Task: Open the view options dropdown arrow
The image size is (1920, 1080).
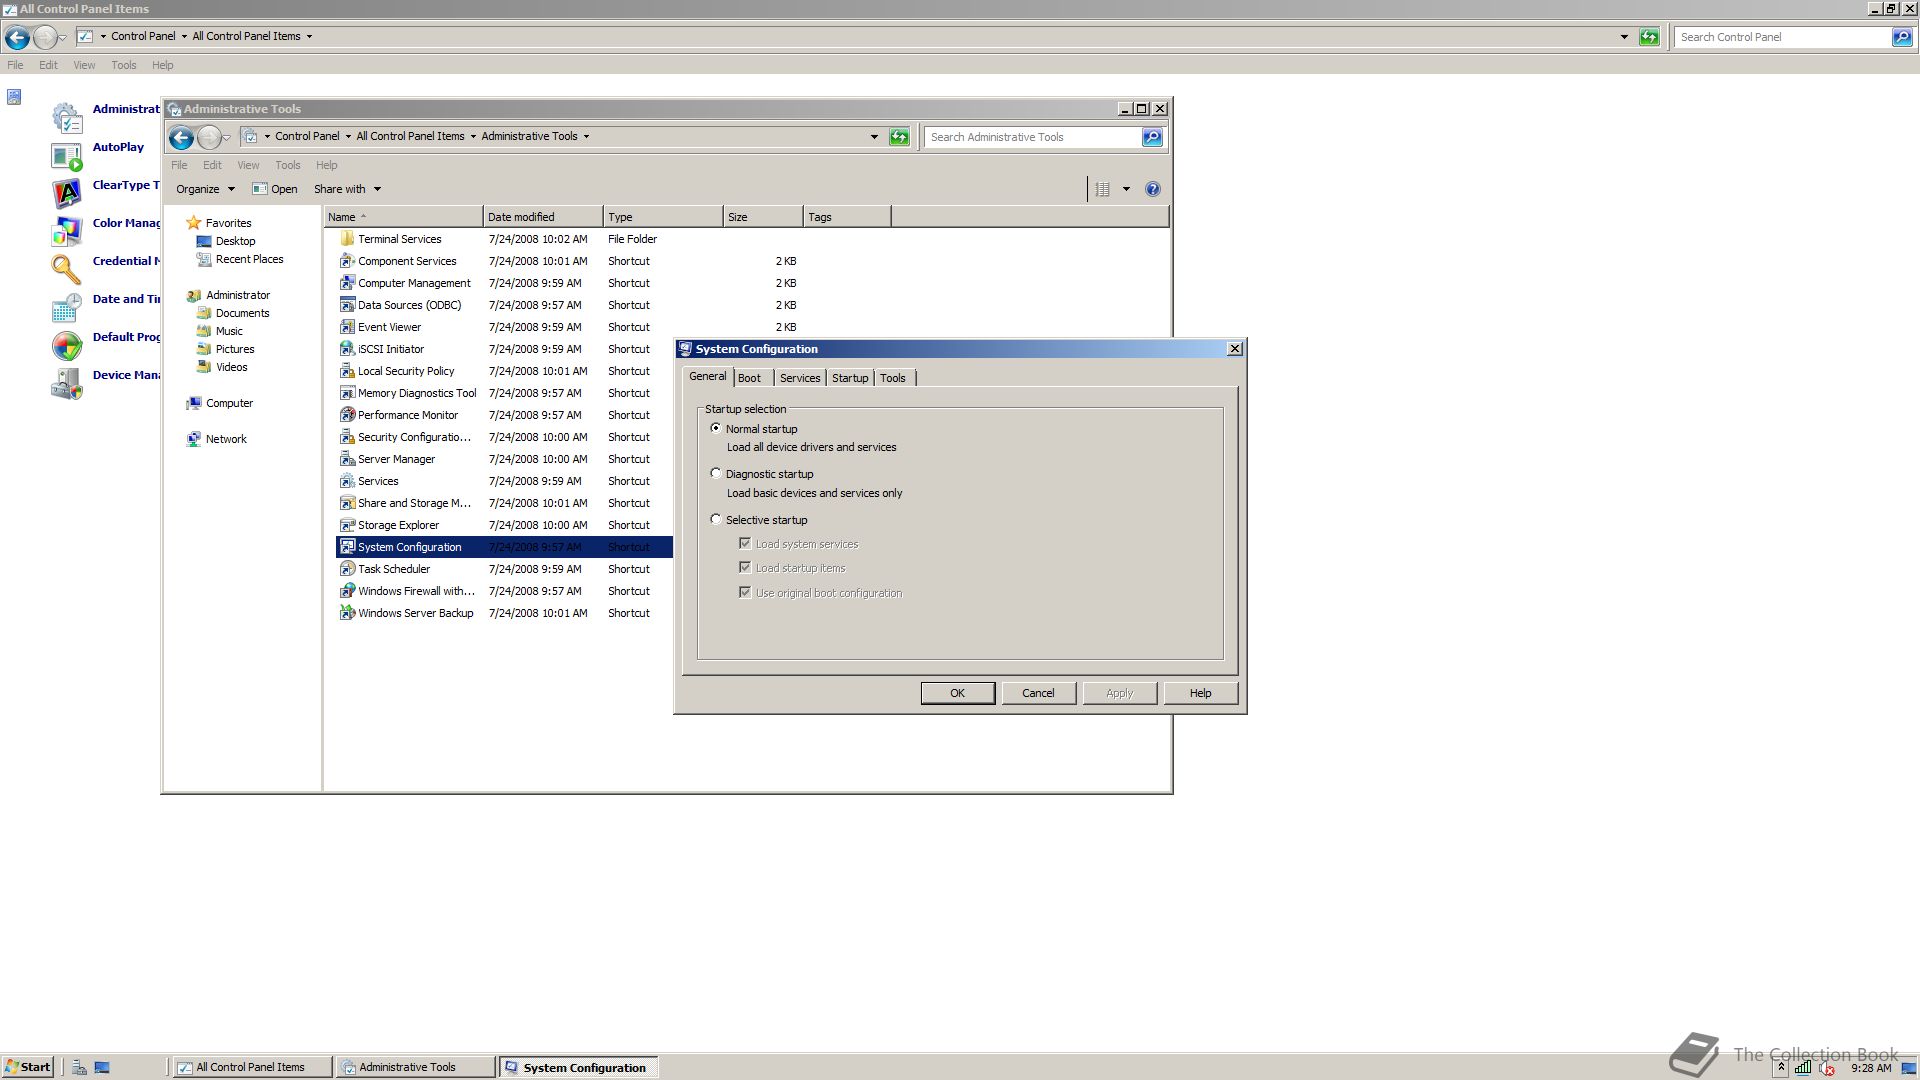Action: click(x=1126, y=189)
